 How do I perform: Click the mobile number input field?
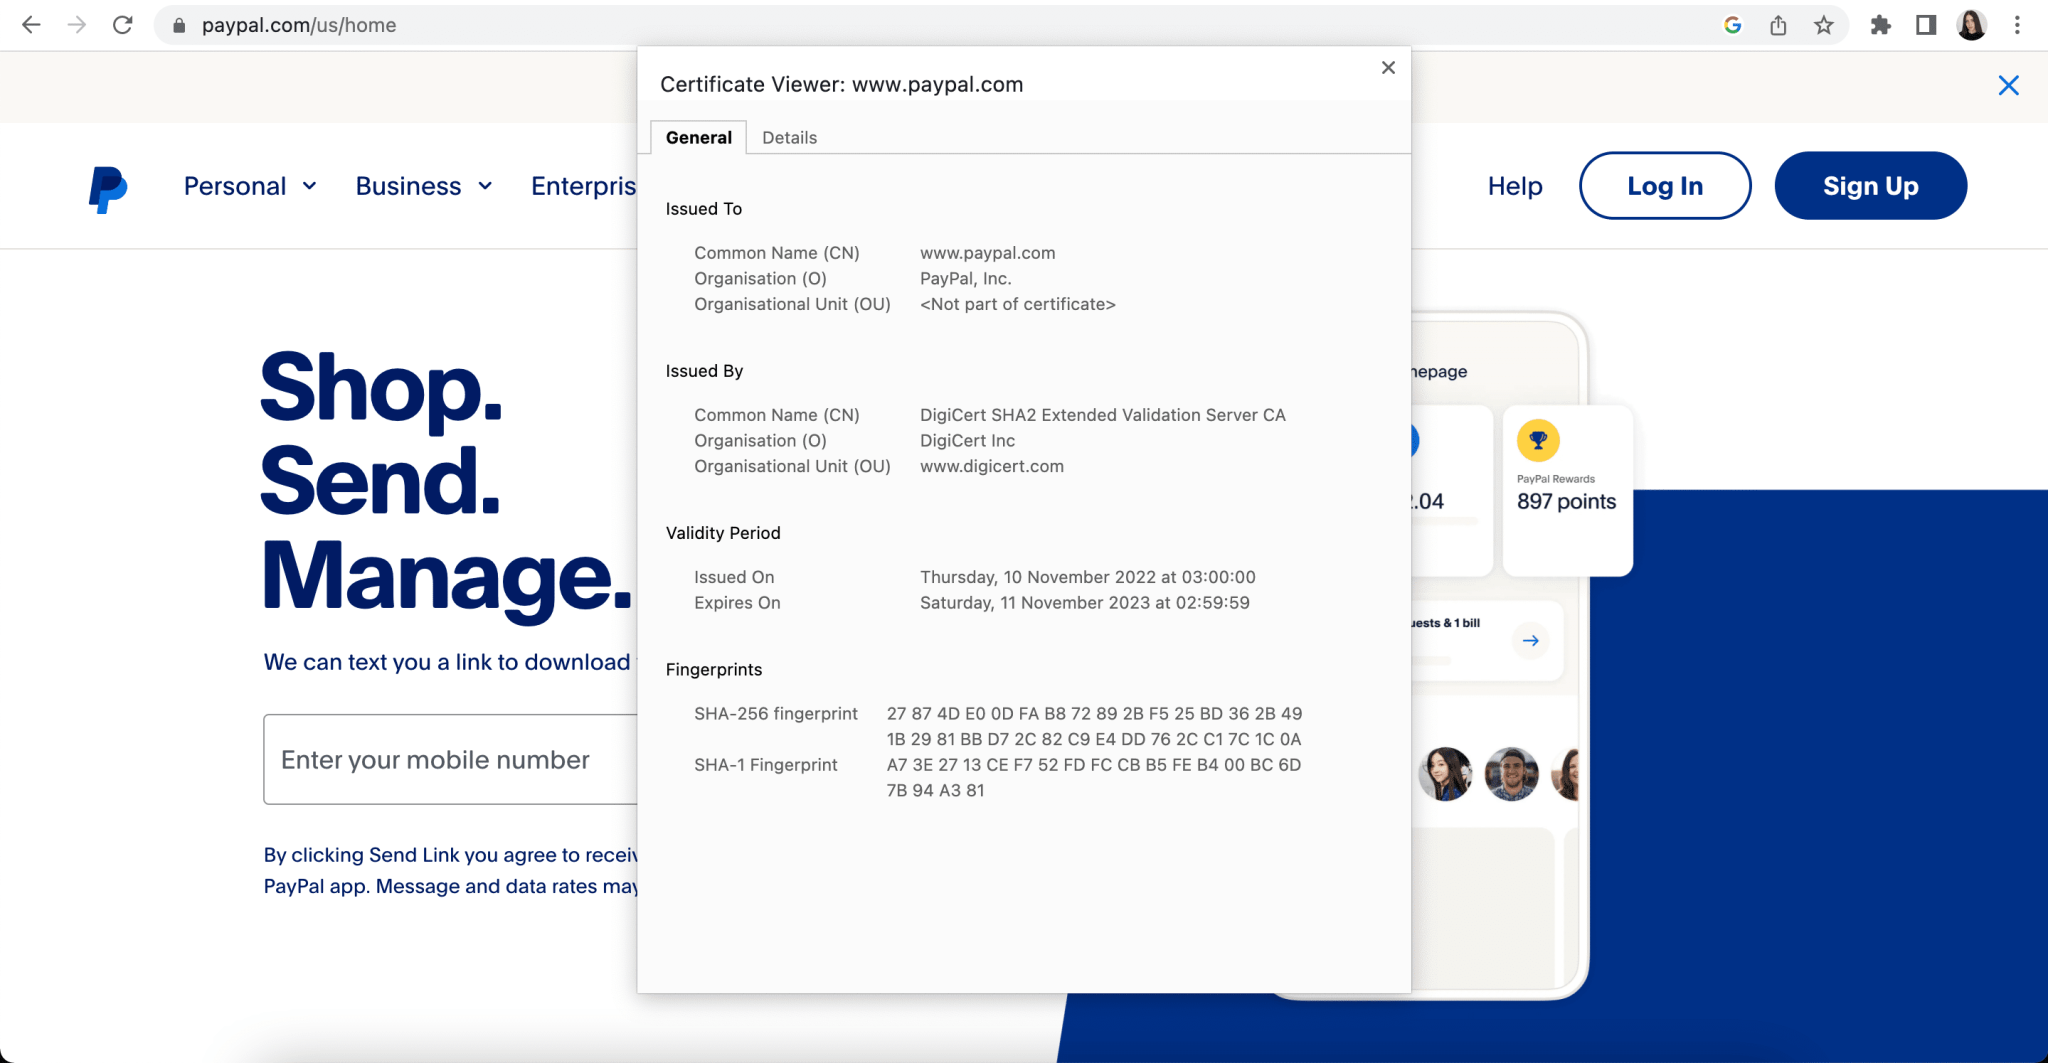coord(450,760)
